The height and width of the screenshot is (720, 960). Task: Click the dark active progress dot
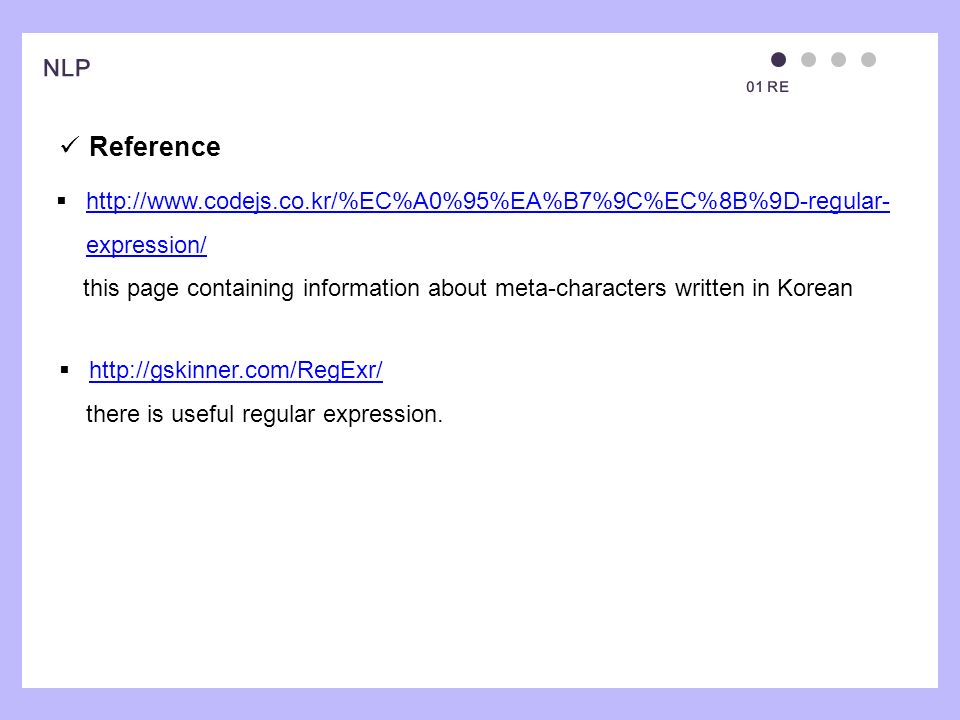(778, 59)
